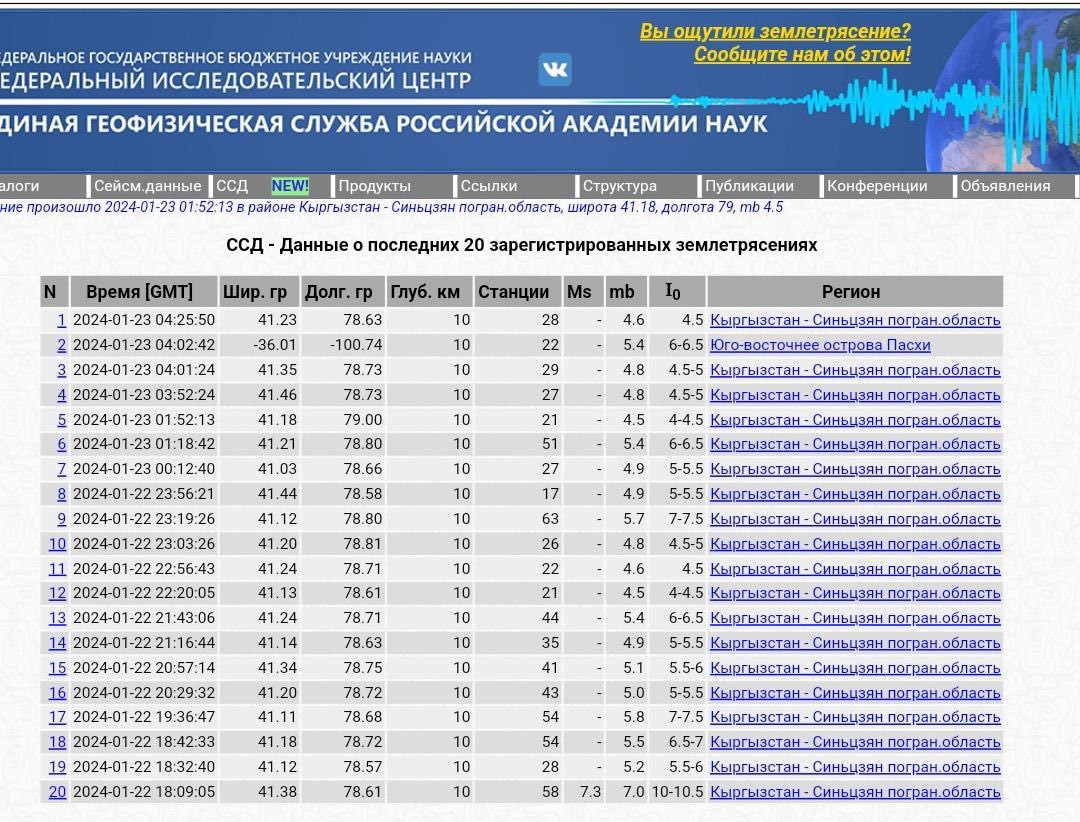Open the region link for the 01:18:42 event
The image size is (1080, 822).
click(x=855, y=444)
